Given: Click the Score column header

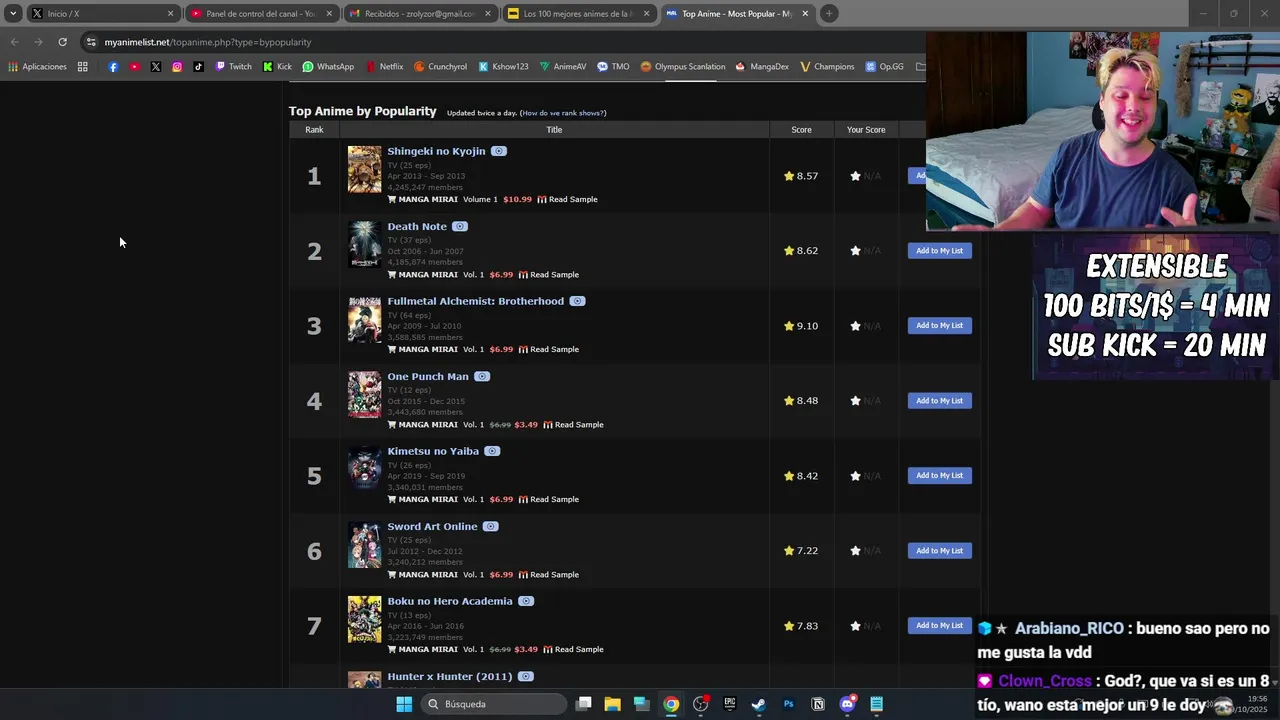Looking at the screenshot, I should click(x=801, y=129).
